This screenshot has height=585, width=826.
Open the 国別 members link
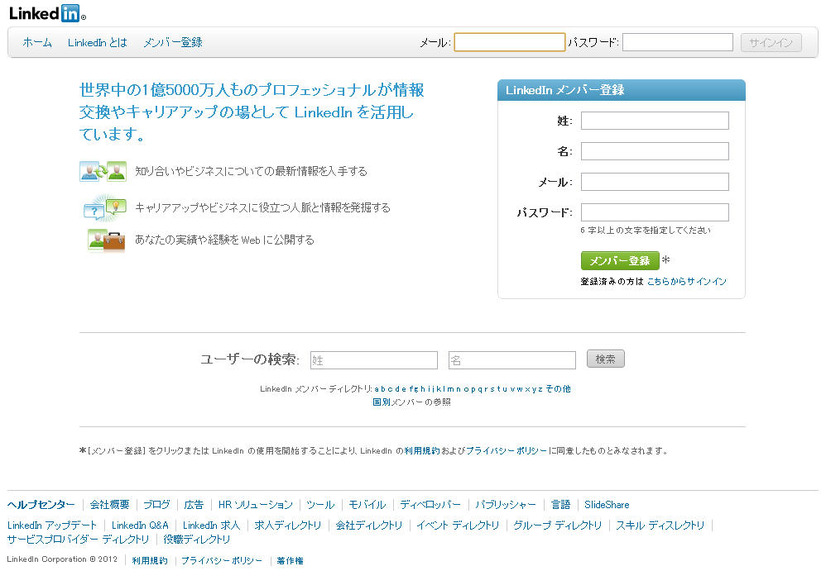381,402
